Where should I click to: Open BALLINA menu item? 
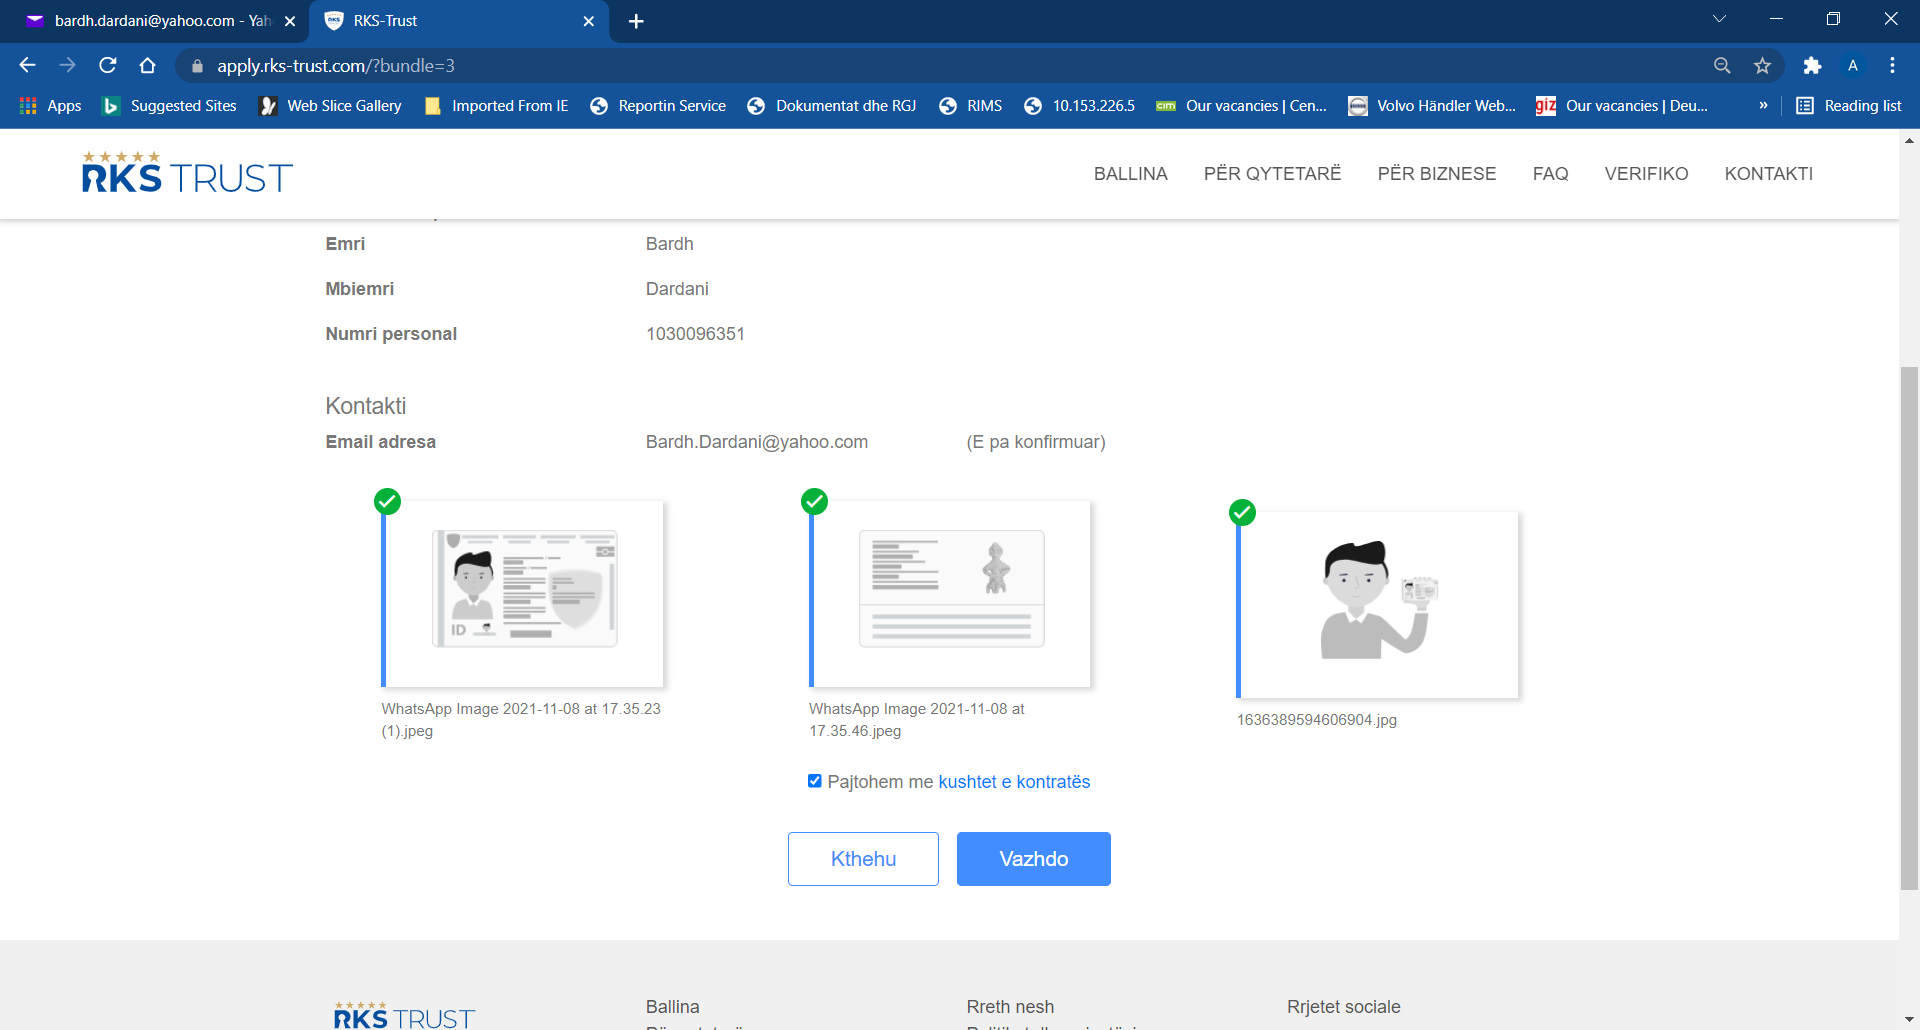coord(1131,174)
